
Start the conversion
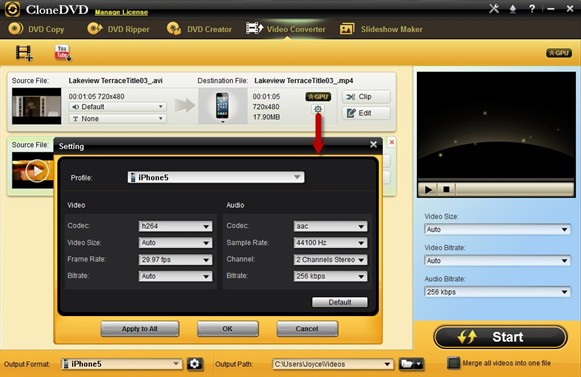pyautogui.click(x=500, y=337)
